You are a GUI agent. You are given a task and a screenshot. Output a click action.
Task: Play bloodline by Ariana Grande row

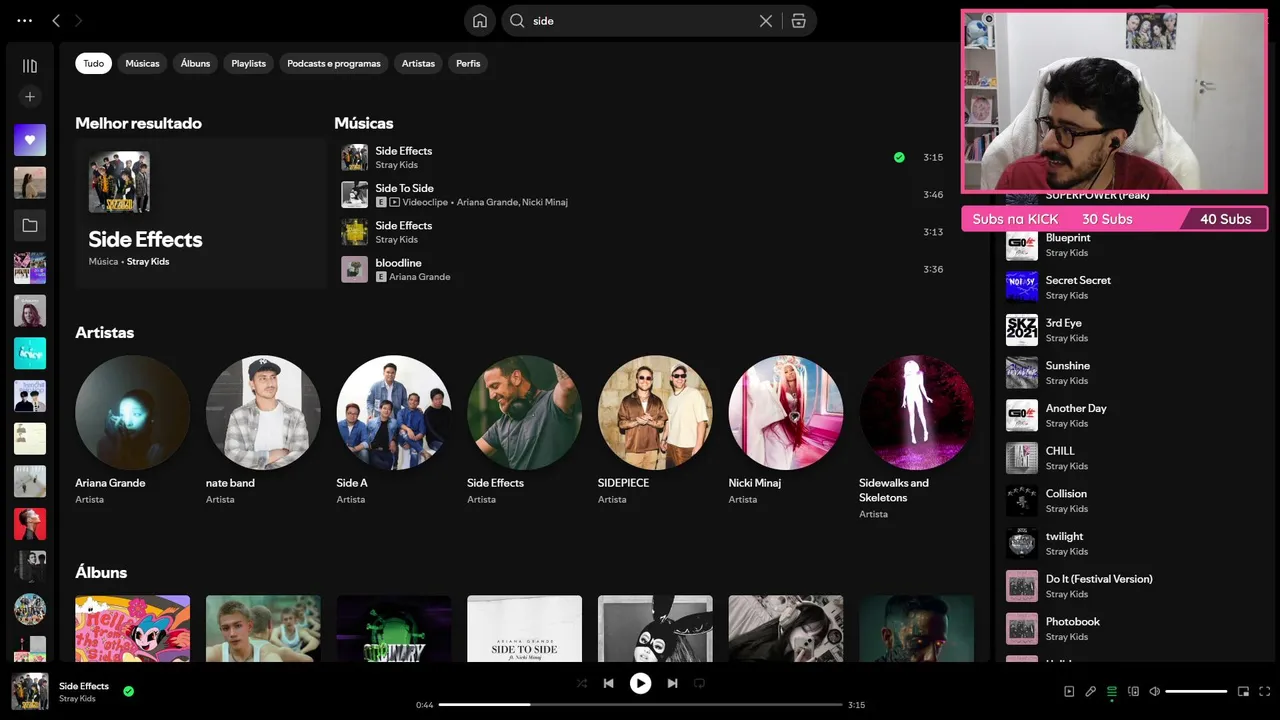[x=644, y=269]
